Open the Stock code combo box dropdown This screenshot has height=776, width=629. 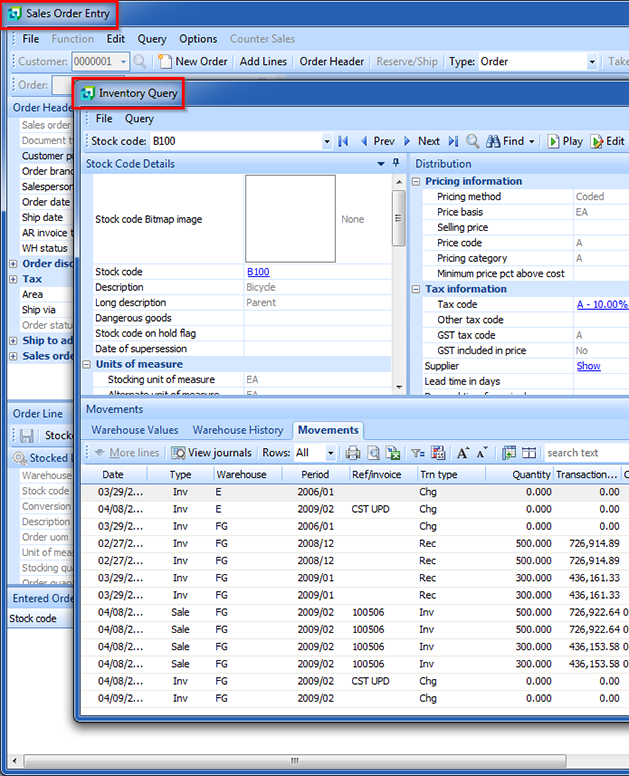(x=327, y=142)
